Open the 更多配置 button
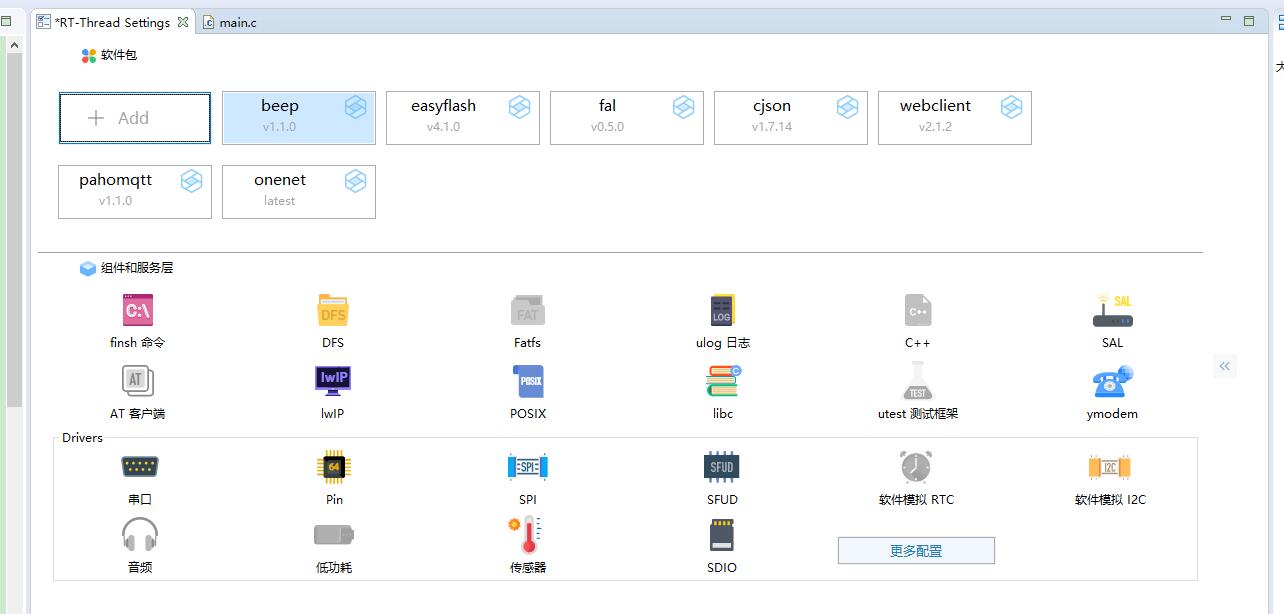Viewport: 1284px width, 614px height. 916,550
